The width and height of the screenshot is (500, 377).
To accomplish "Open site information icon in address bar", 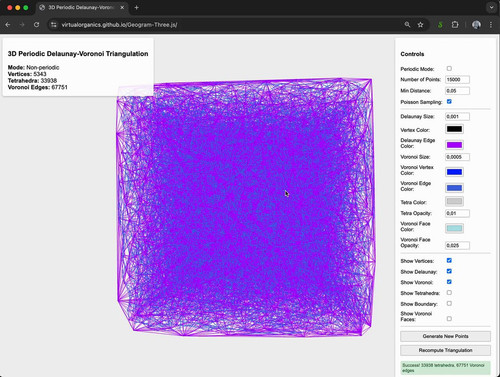I will pos(54,25).
